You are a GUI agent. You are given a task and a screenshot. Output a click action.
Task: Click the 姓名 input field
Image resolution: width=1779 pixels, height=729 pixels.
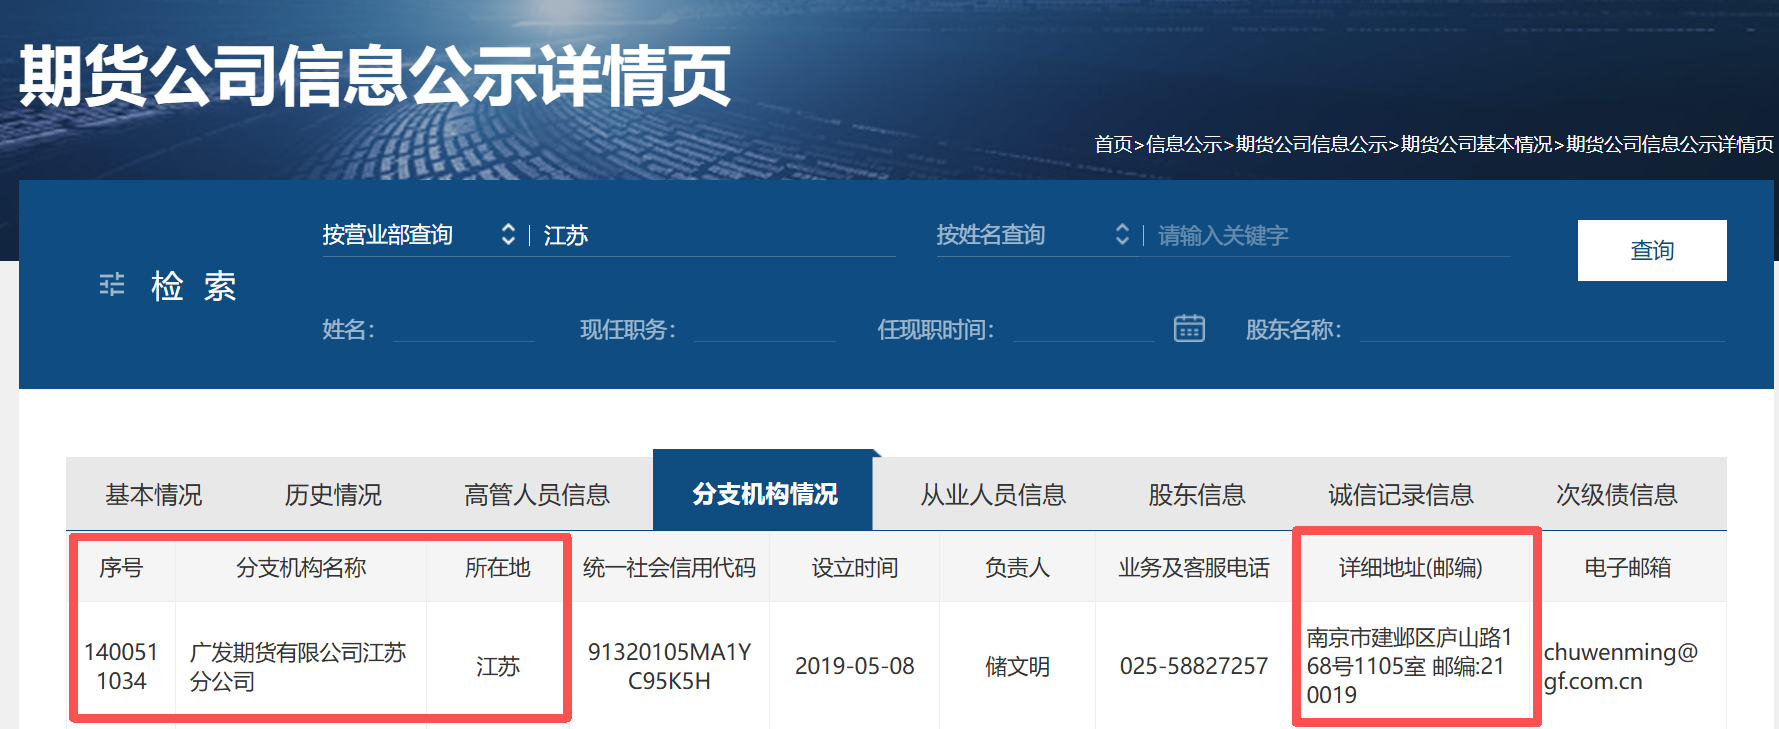click(x=464, y=329)
